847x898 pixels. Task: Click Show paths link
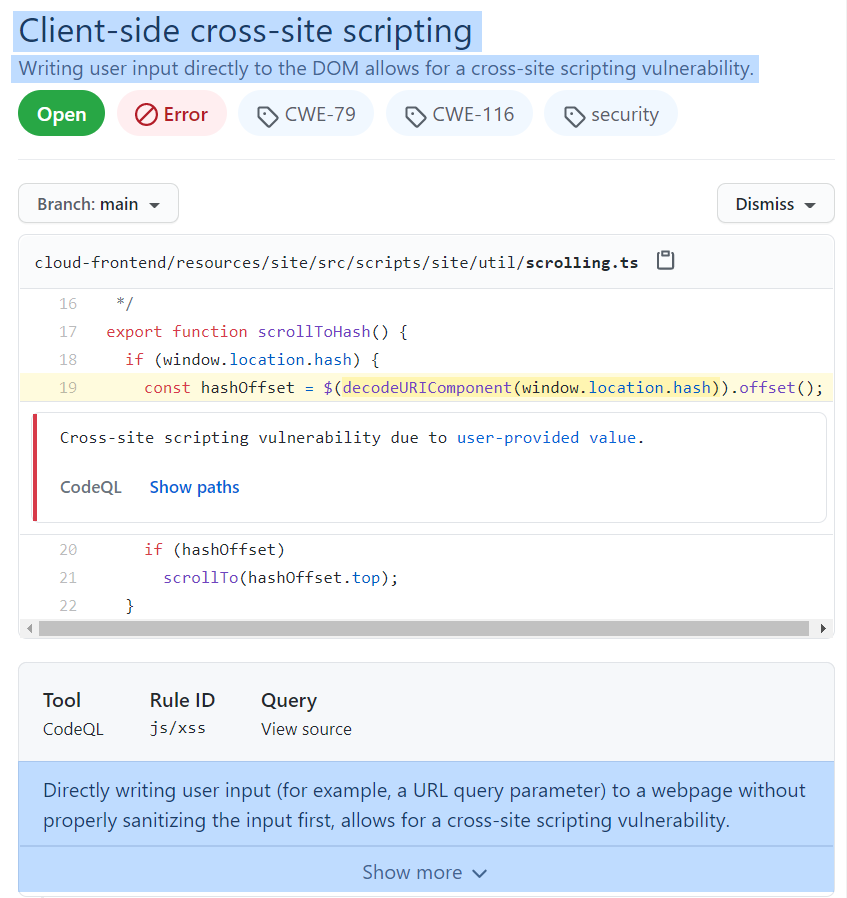coord(194,487)
